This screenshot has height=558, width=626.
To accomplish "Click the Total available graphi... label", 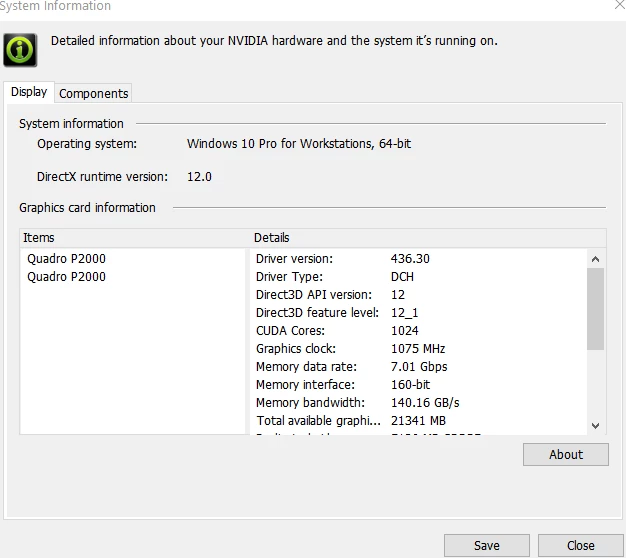I will tap(319, 420).
